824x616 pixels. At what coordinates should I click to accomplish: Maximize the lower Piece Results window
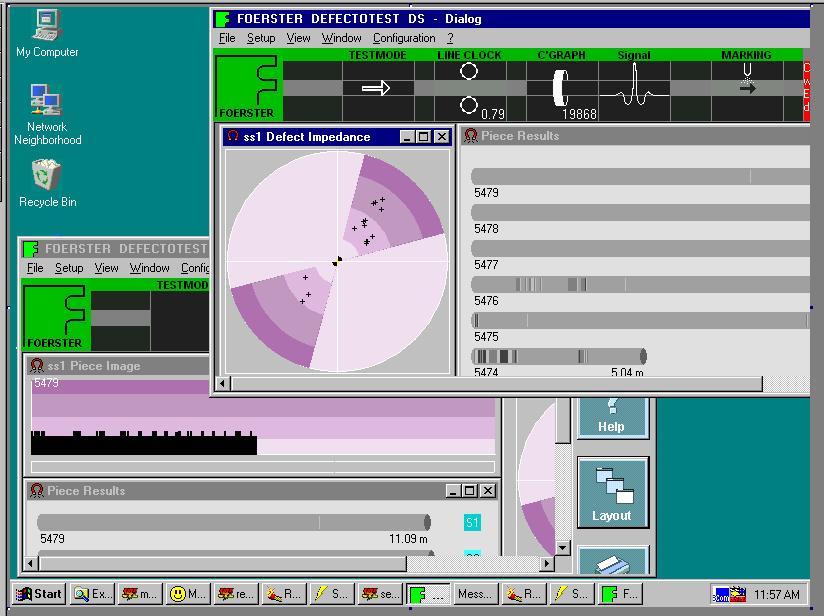point(470,491)
